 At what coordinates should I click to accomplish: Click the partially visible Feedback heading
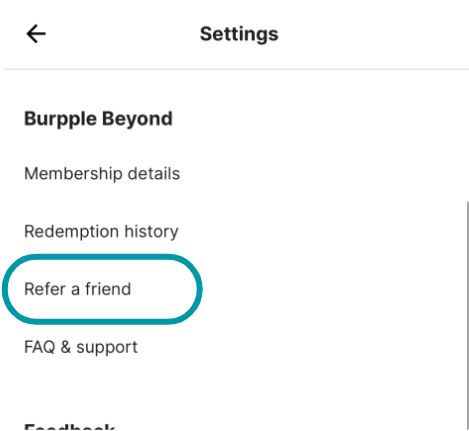click(70, 427)
